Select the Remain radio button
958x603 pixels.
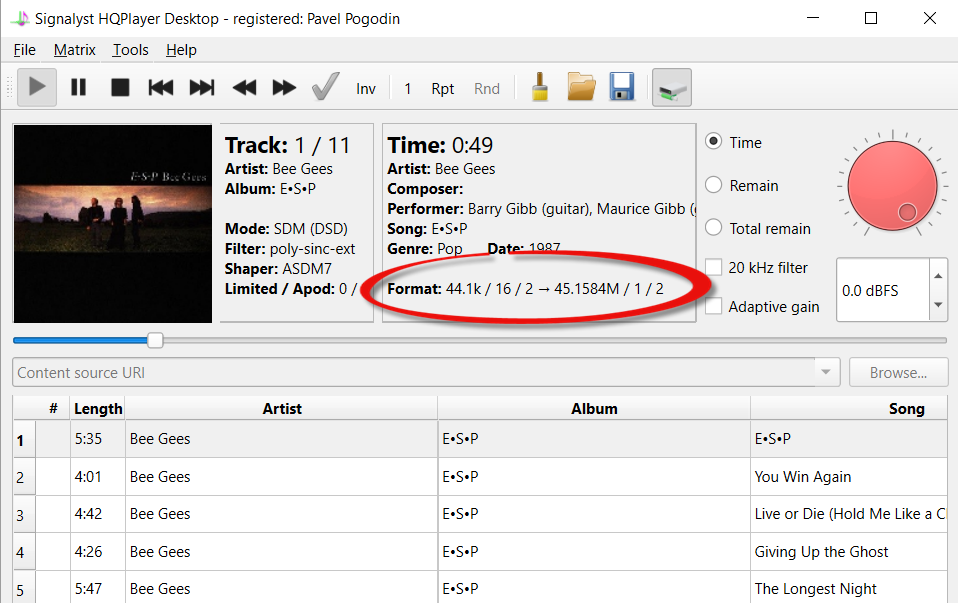tap(713, 185)
